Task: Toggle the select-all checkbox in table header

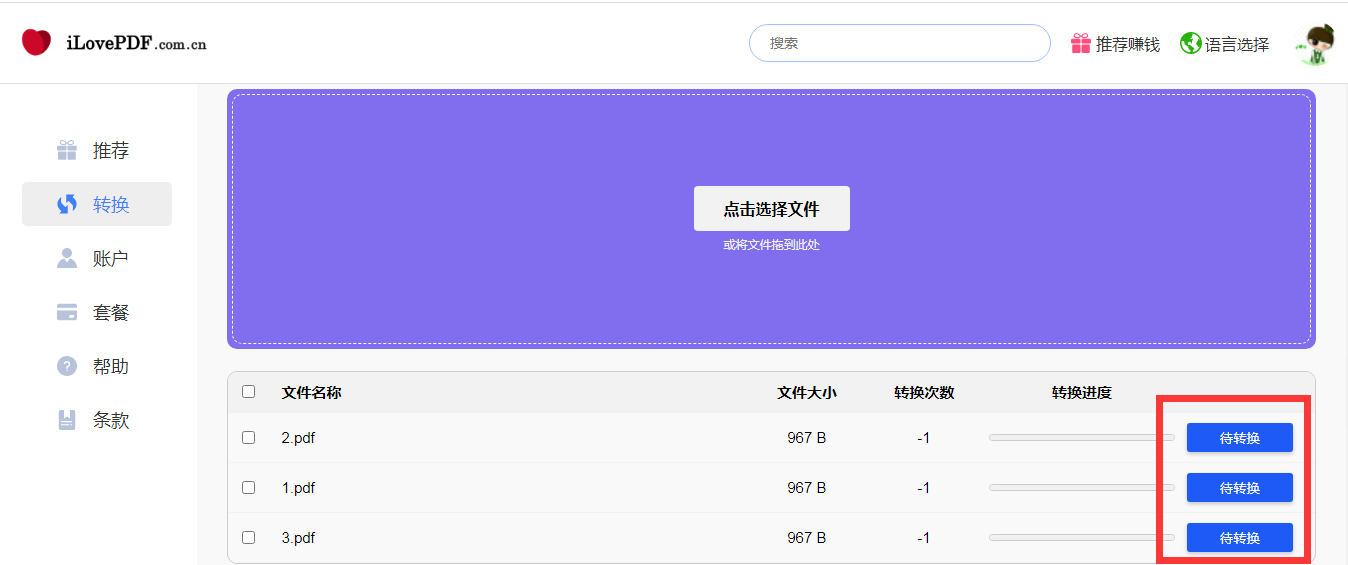Action: tap(249, 392)
